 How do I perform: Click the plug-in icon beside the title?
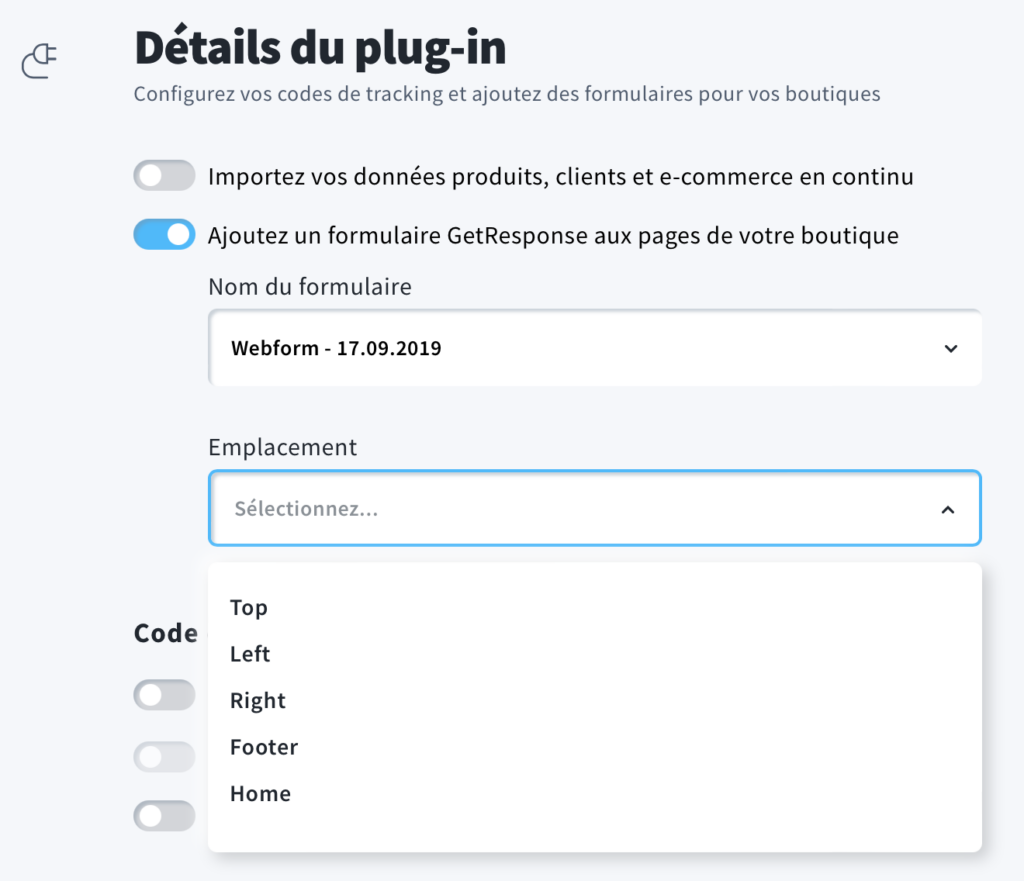[x=39, y=61]
